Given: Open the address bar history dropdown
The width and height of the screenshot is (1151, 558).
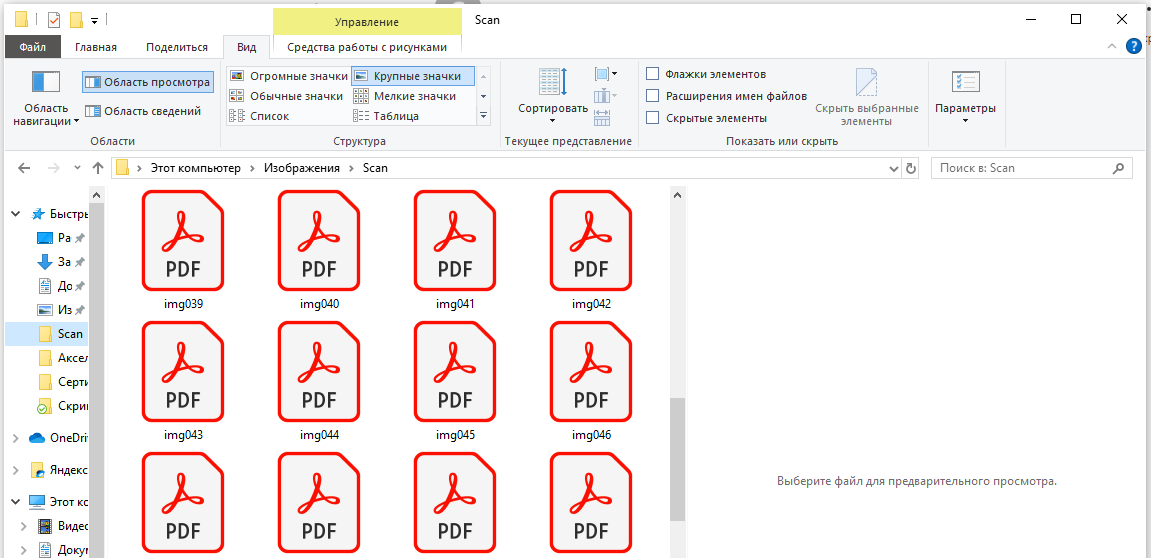Looking at the screenshot, I should [893, 168].
